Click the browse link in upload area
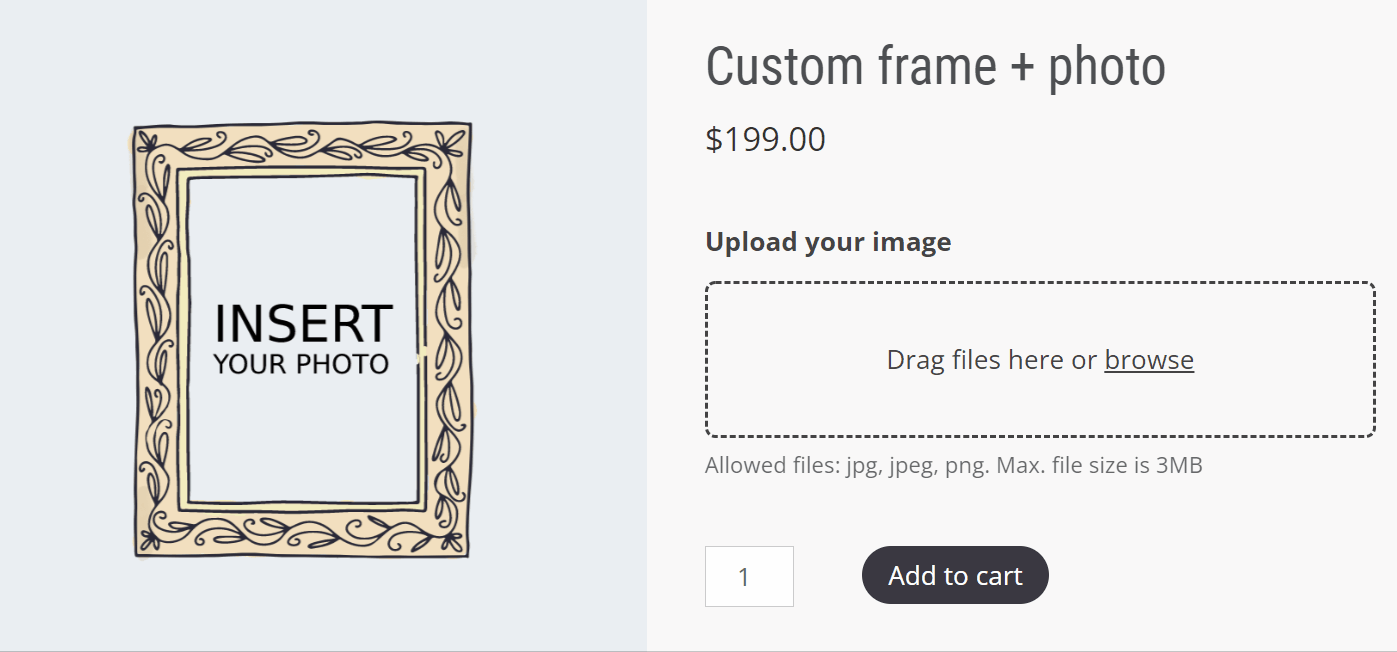The height and width of the screenshot is (652, 1397). tap(1149, 360)
